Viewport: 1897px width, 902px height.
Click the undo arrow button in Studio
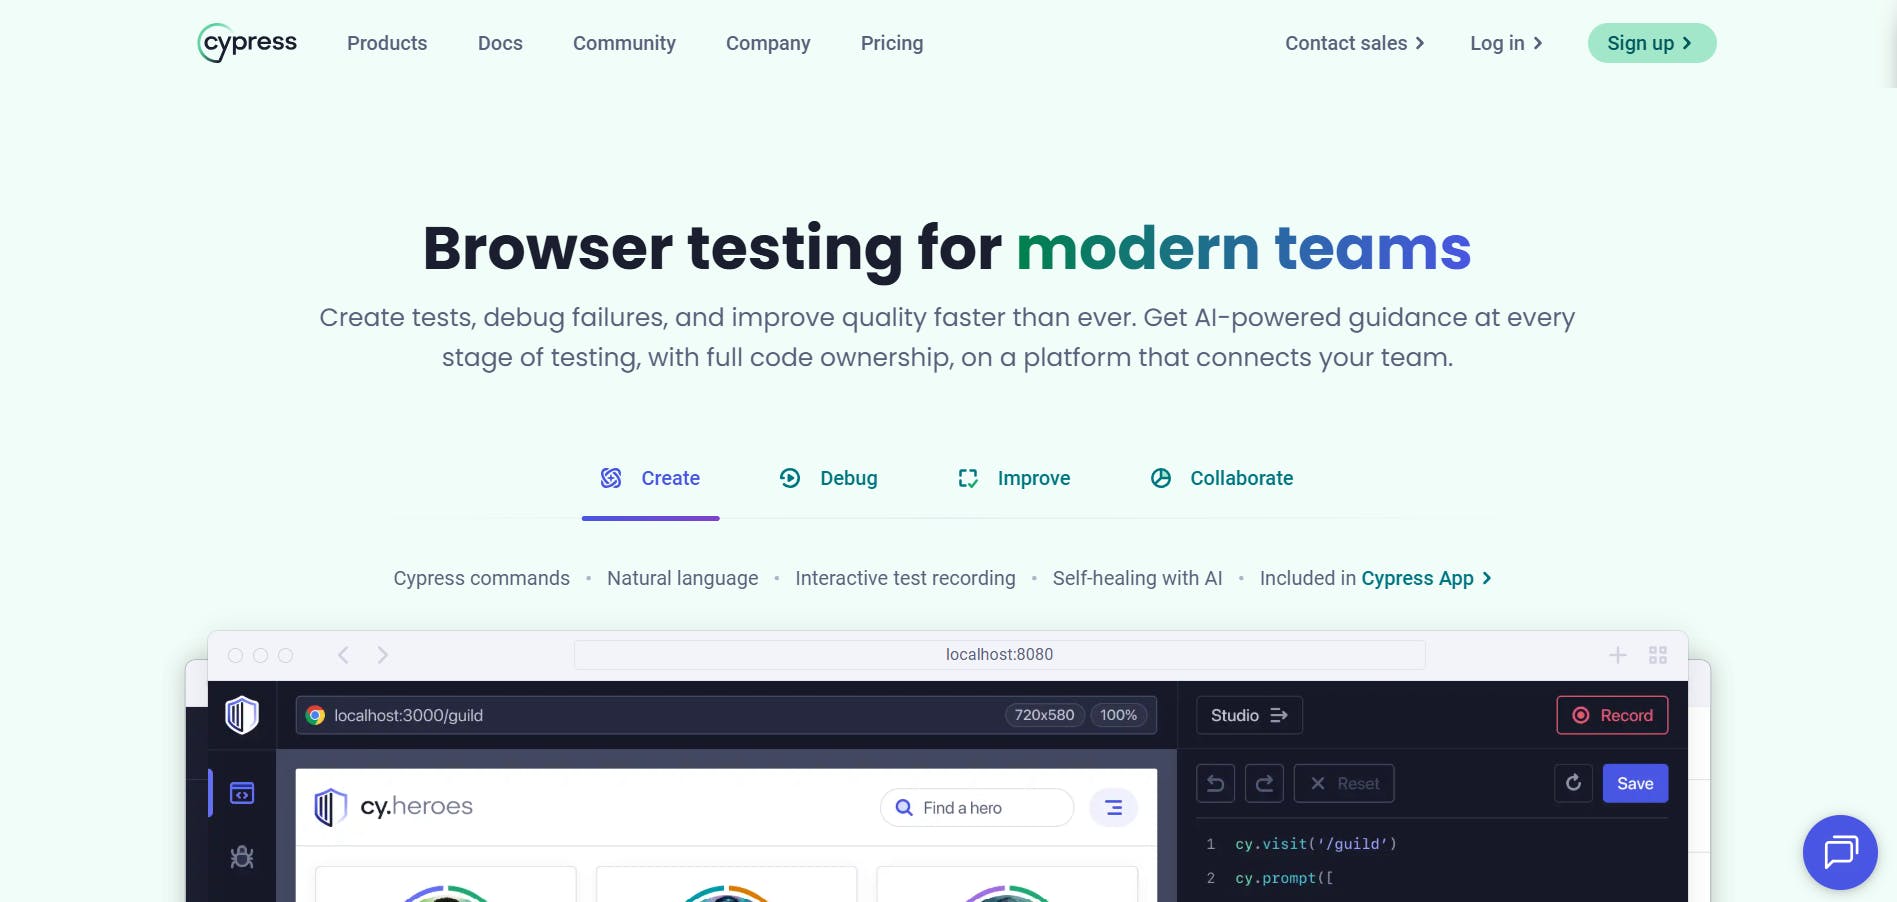pos(1216,783)
